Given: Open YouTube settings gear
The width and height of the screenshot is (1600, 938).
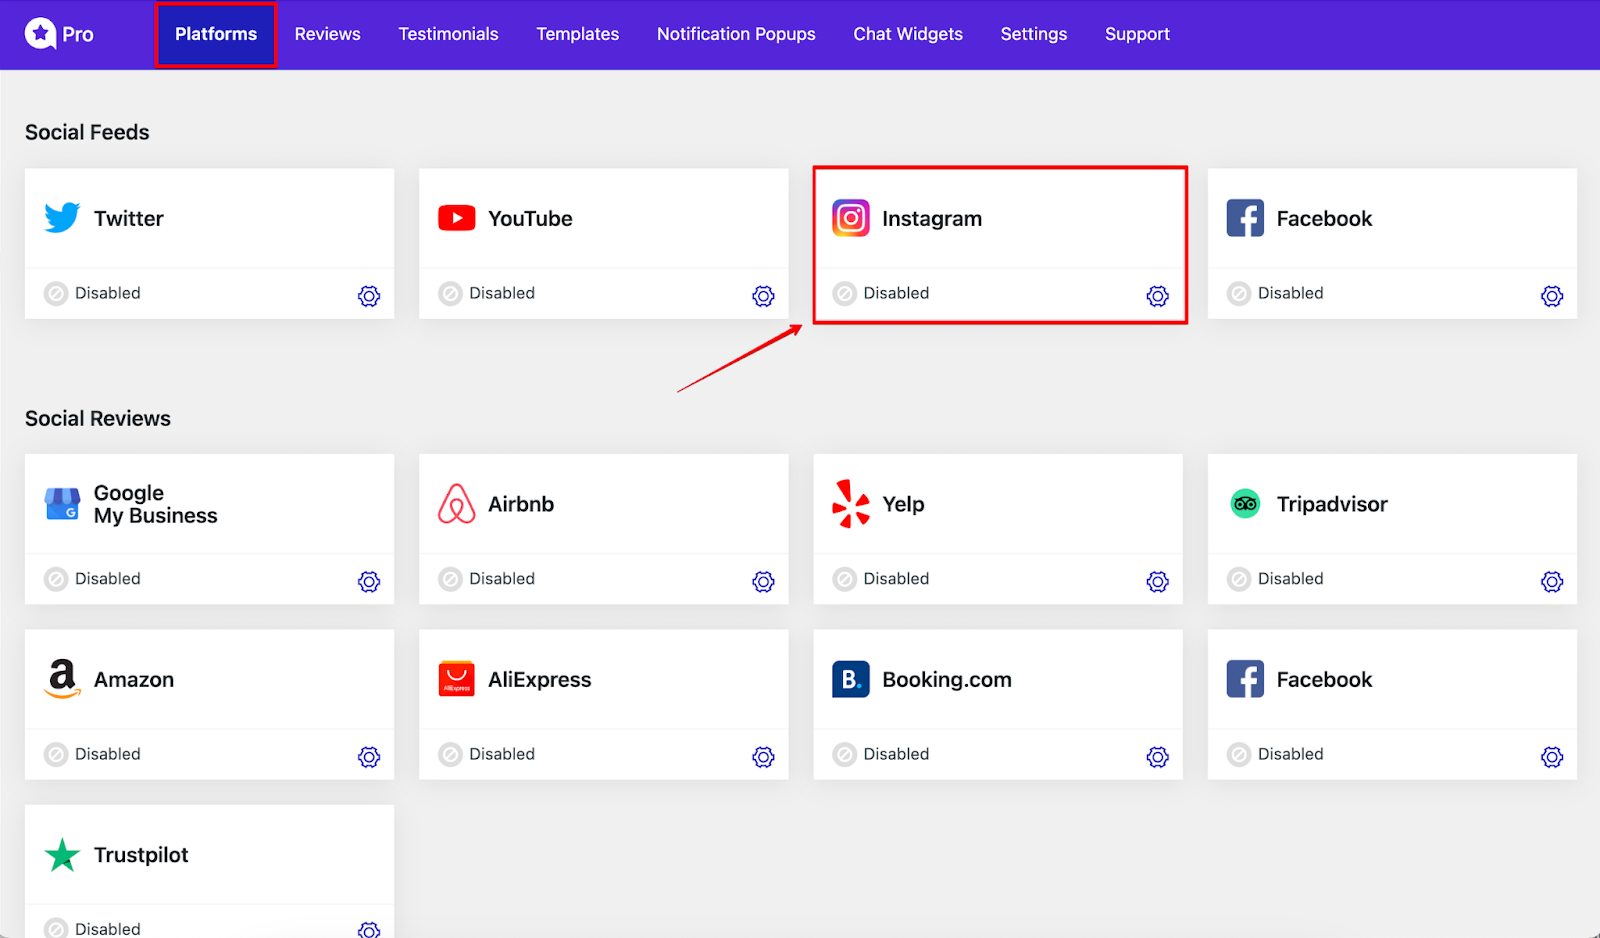Looking at the screenshot, I should click(763, 296).
